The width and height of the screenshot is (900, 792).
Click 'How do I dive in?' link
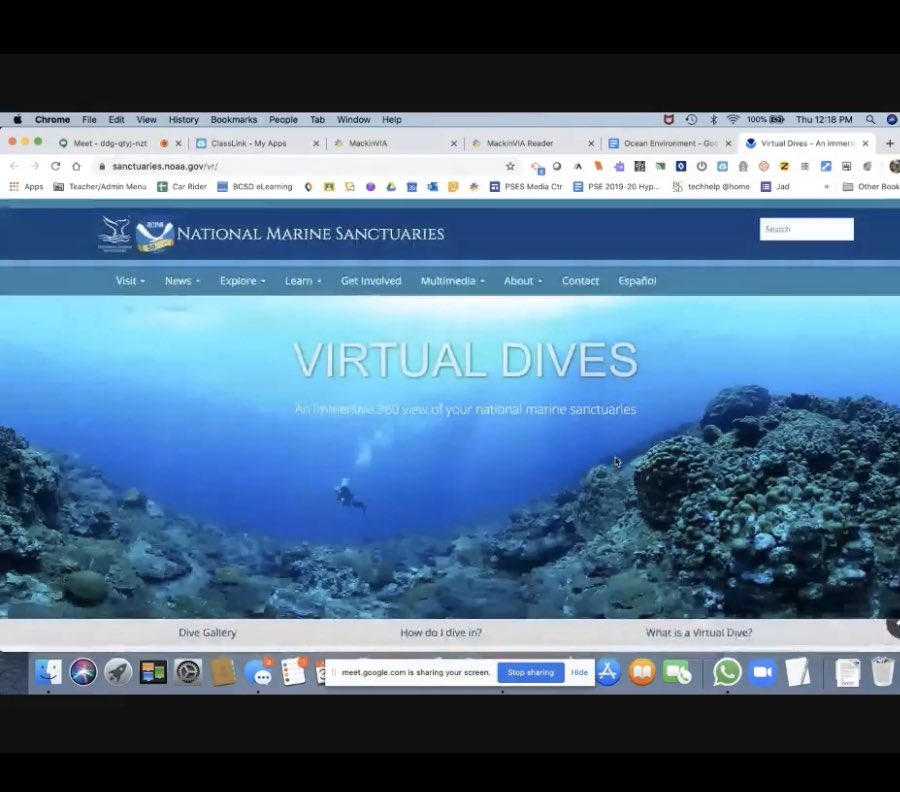pos(441,632)
